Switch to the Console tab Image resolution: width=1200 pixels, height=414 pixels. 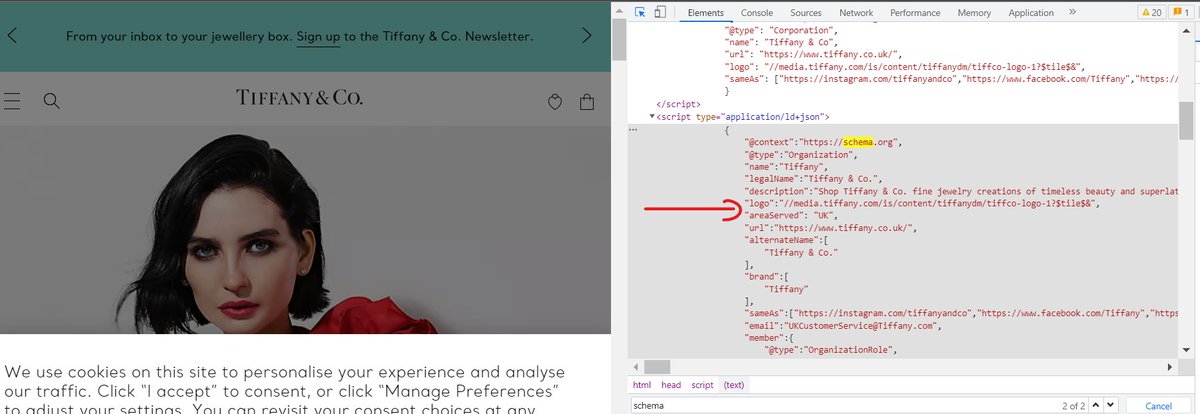757,12
